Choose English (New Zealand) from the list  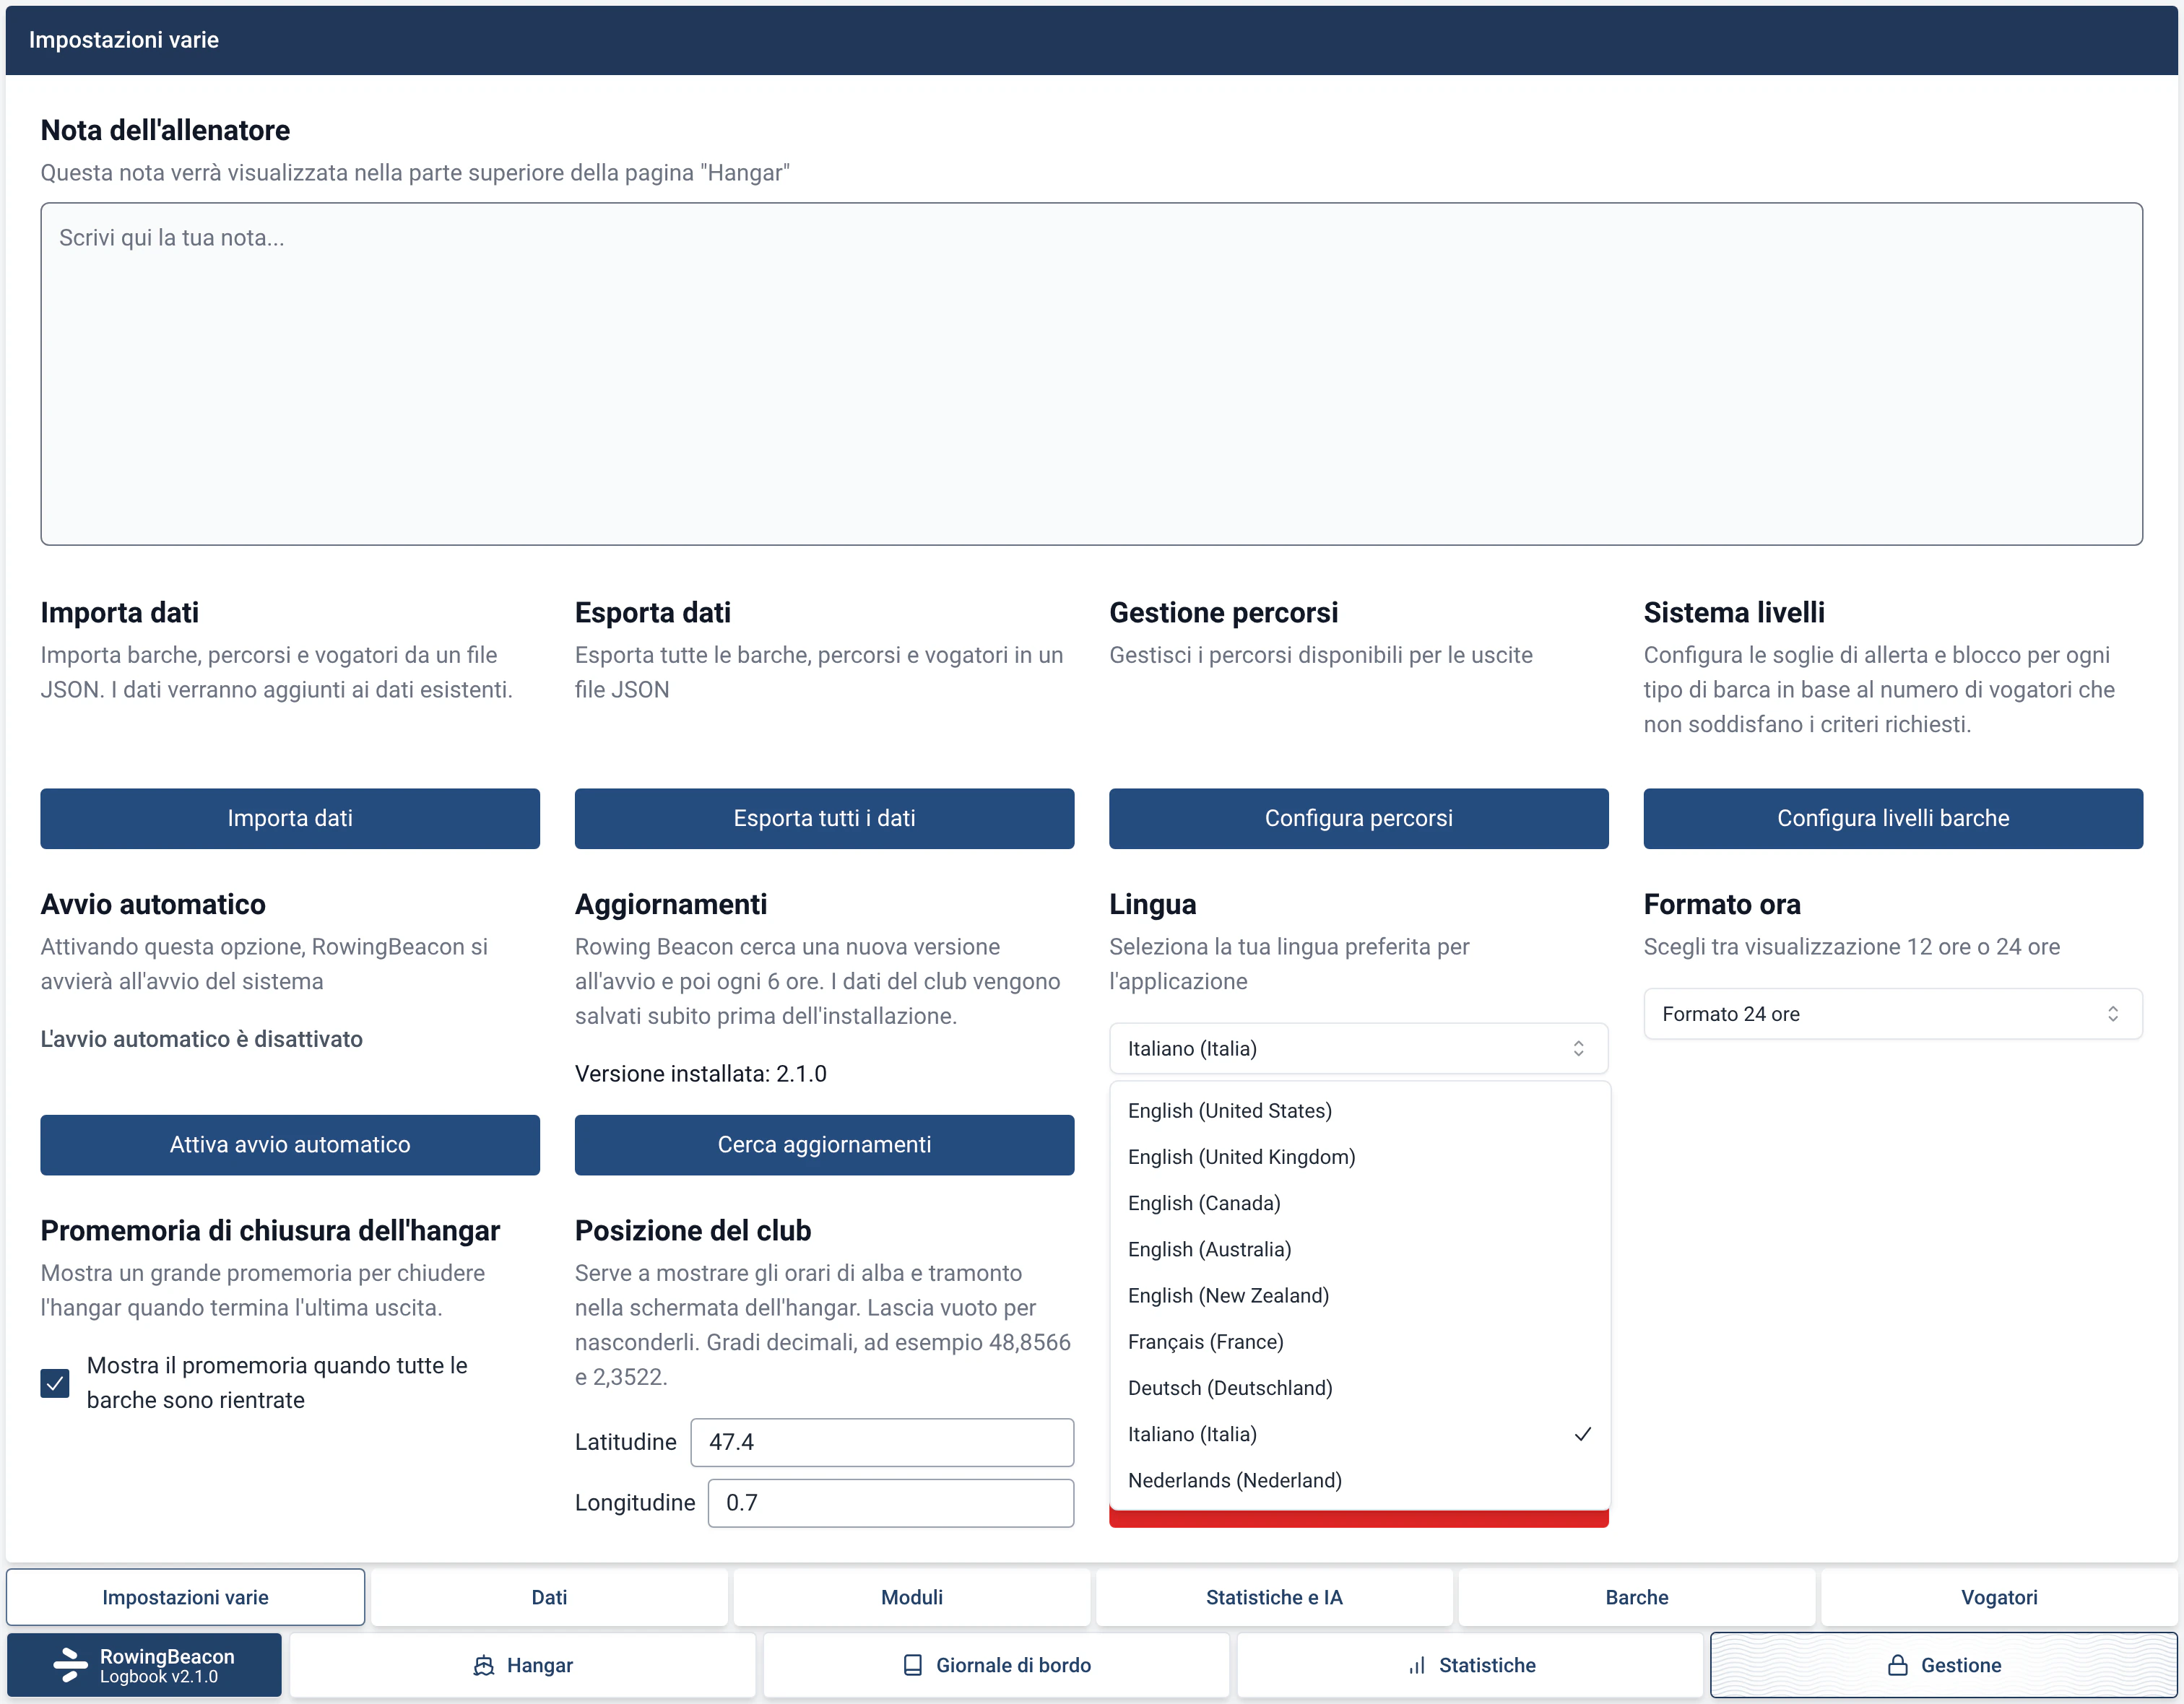(1359, 1296)
